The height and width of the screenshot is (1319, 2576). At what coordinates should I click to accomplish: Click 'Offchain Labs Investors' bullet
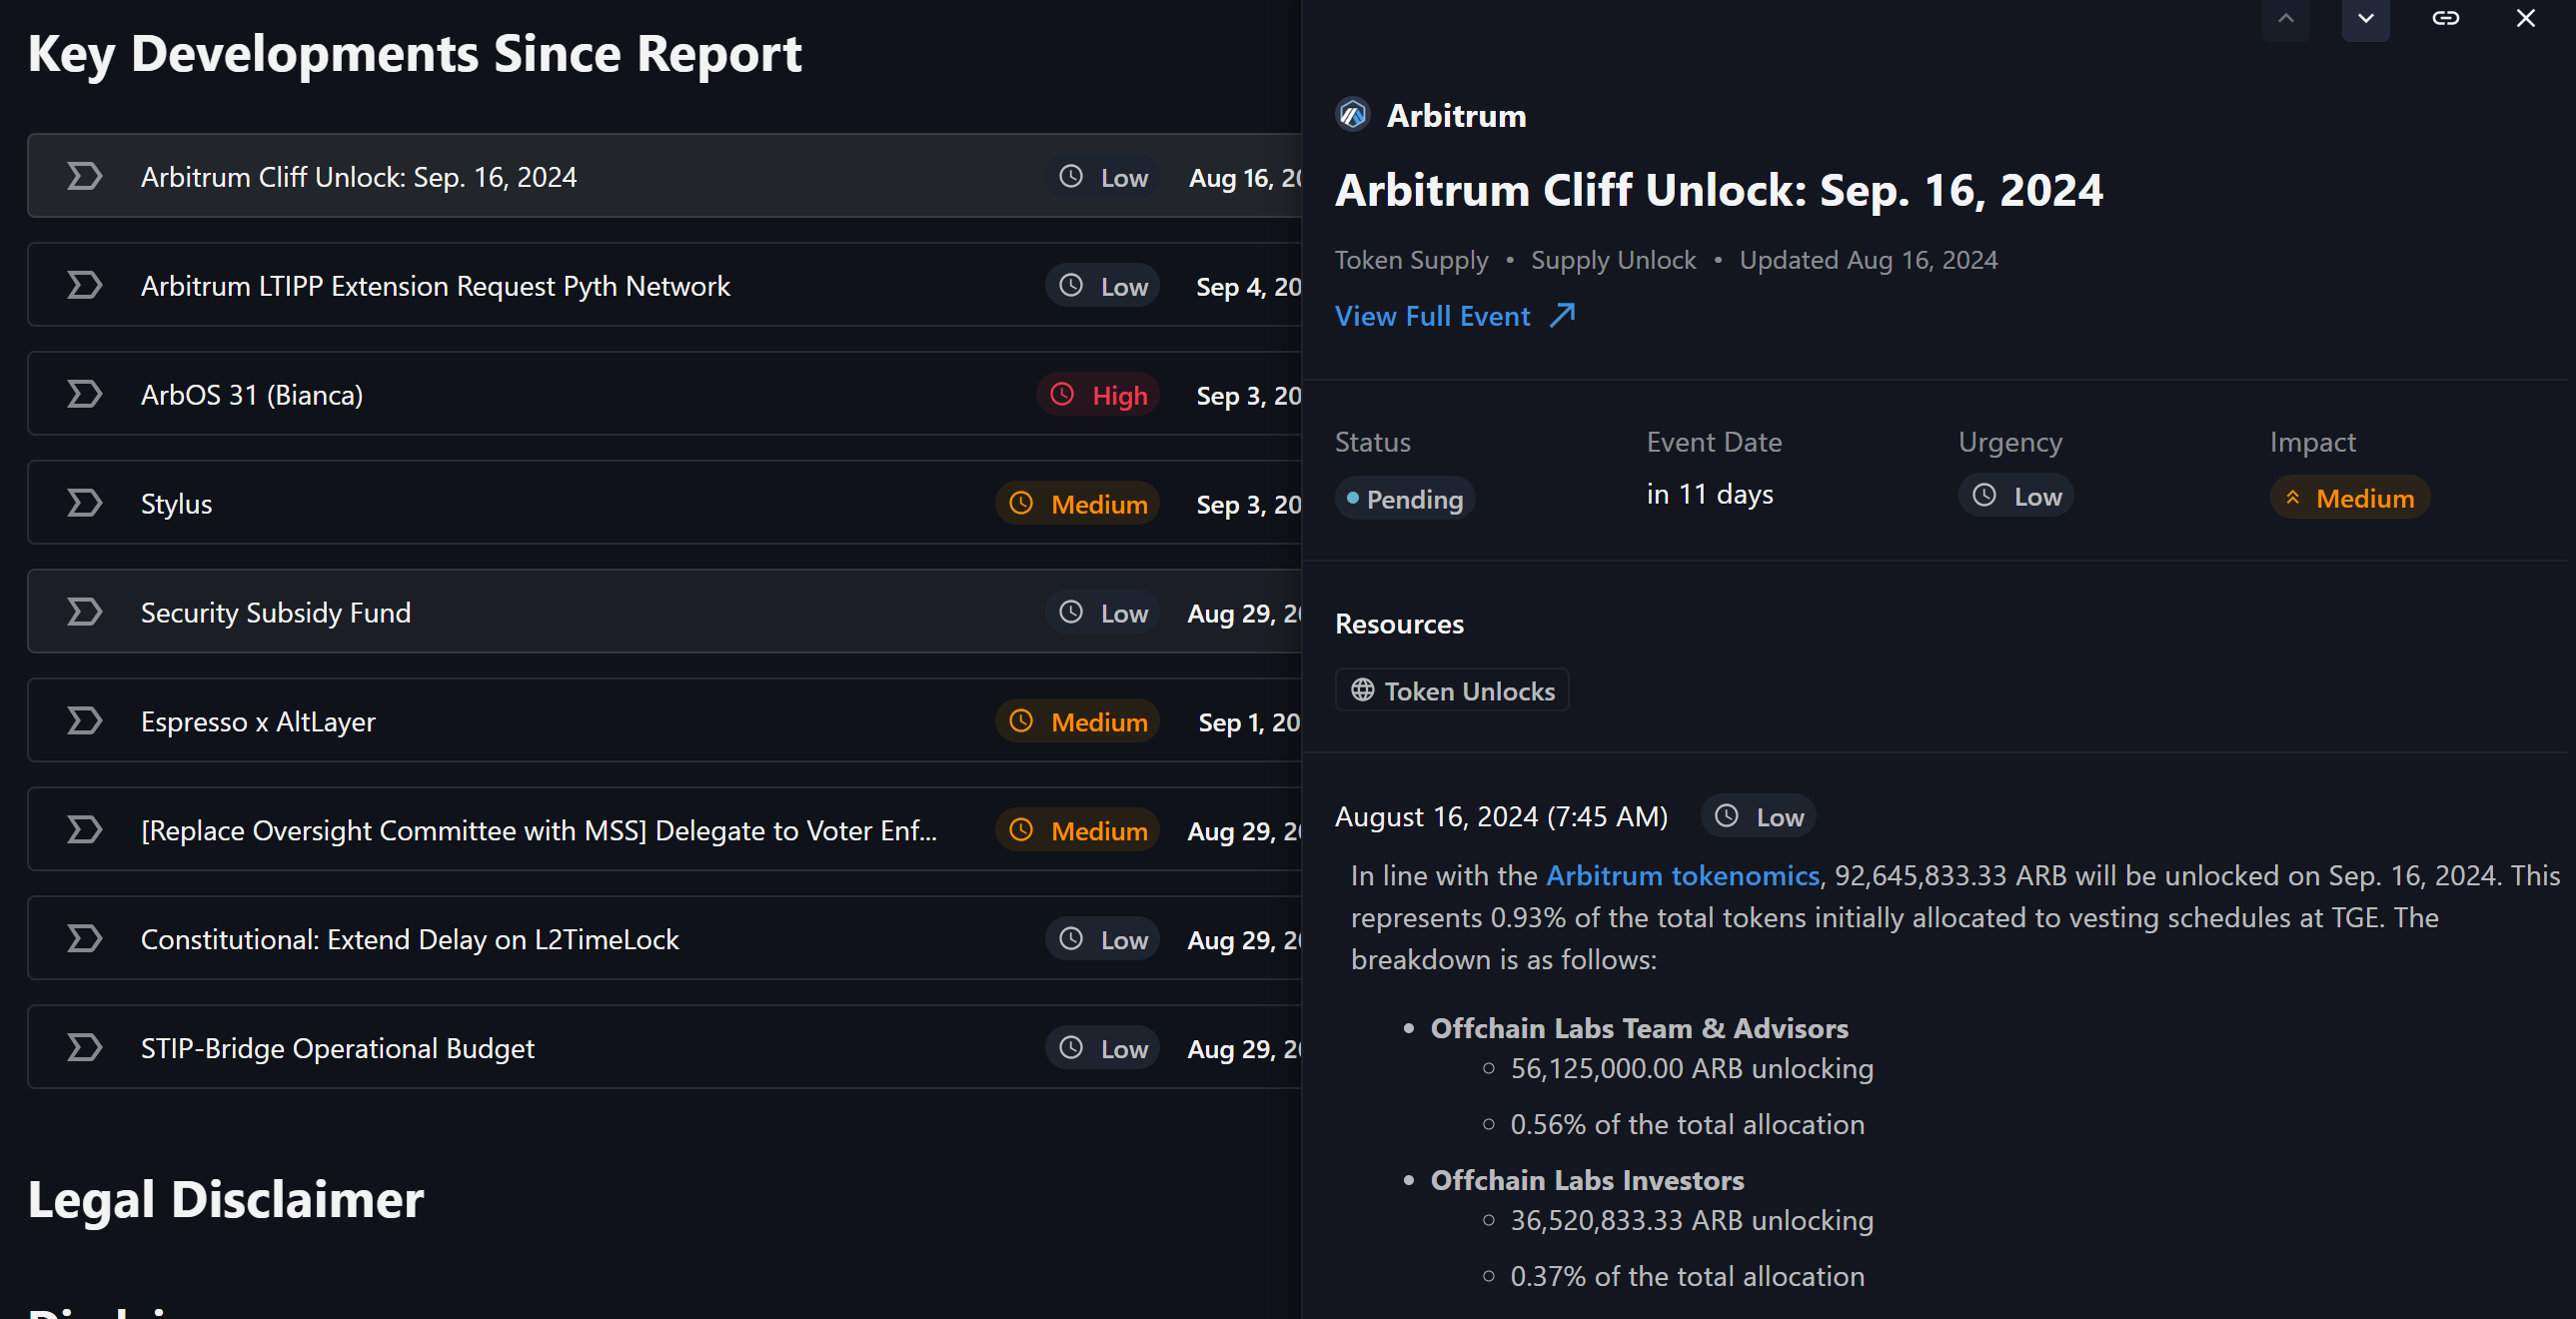(1587, 1180)
